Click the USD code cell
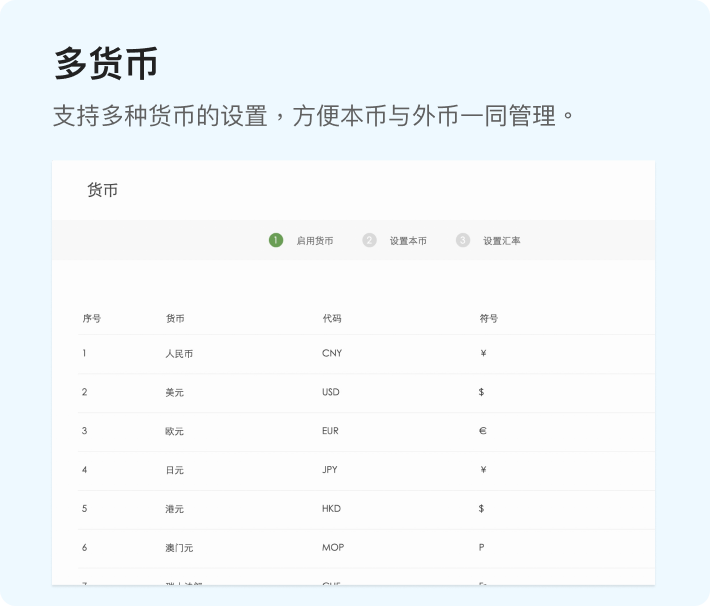Viewport: 710px width, 606px height. (x=331, y=392)
